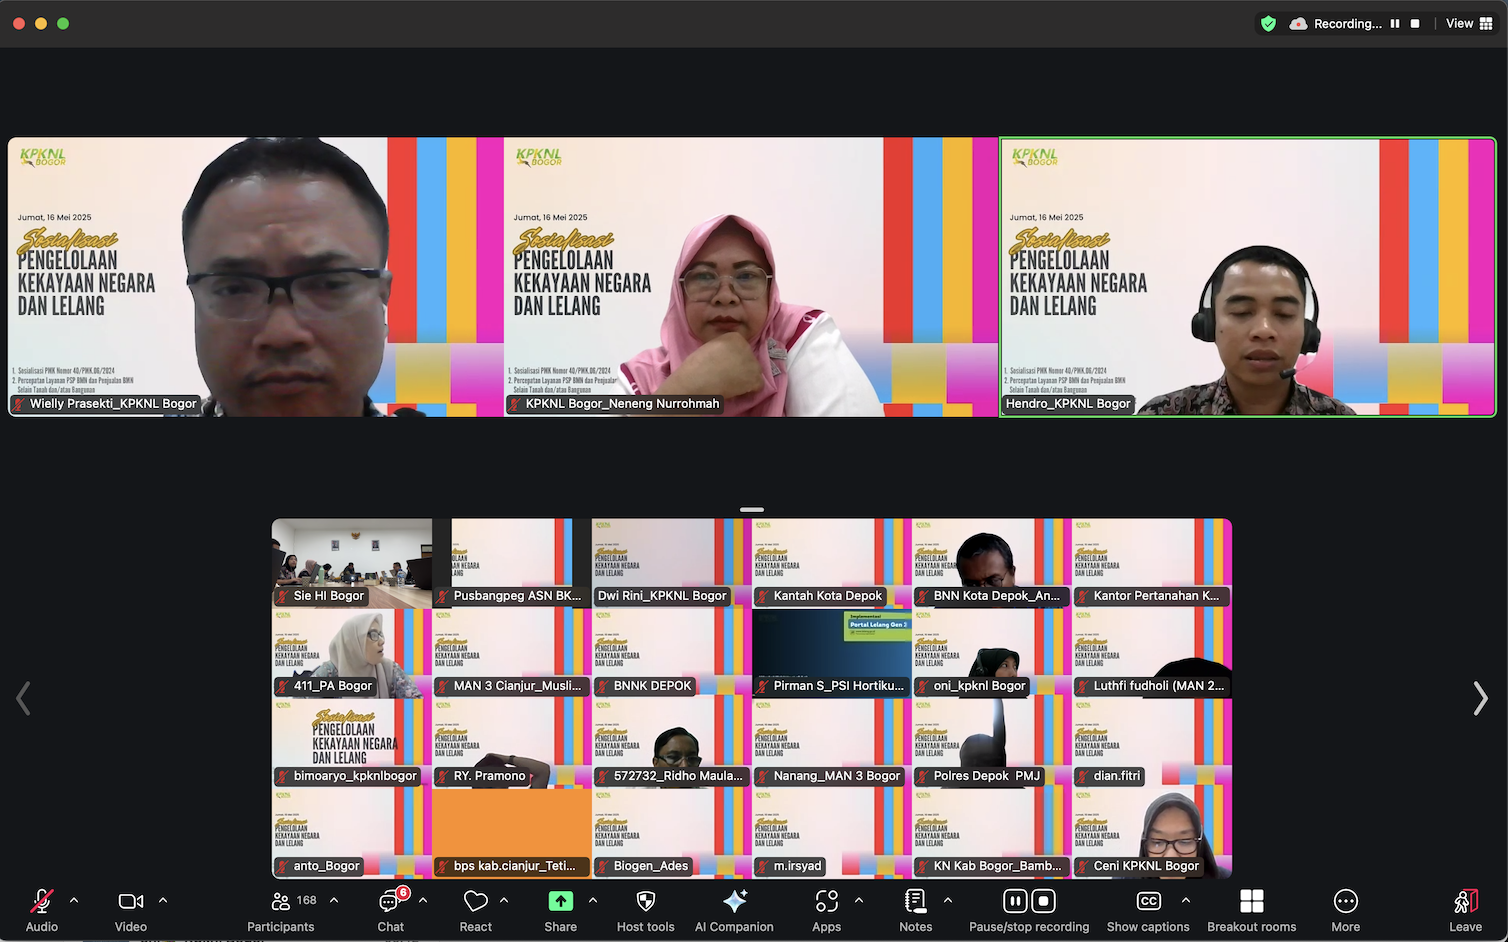Open the Chat panel
Viewport: 1508px width, 942px height.
point(390,902)
